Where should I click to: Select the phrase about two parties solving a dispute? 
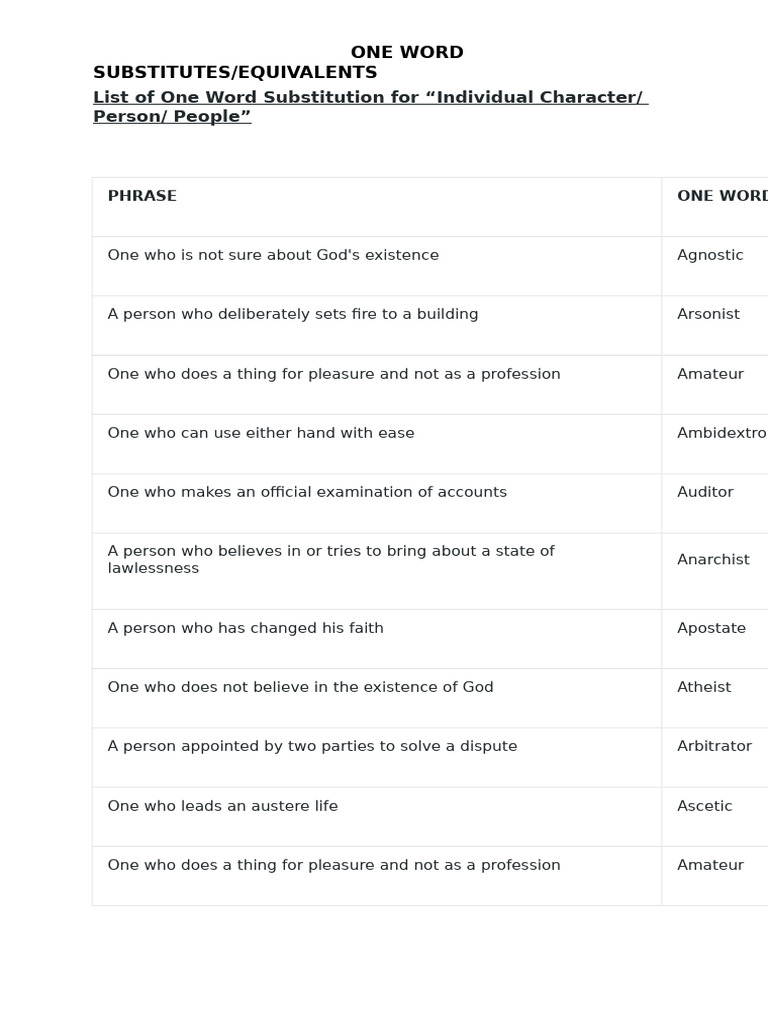(x=312, y=746)
